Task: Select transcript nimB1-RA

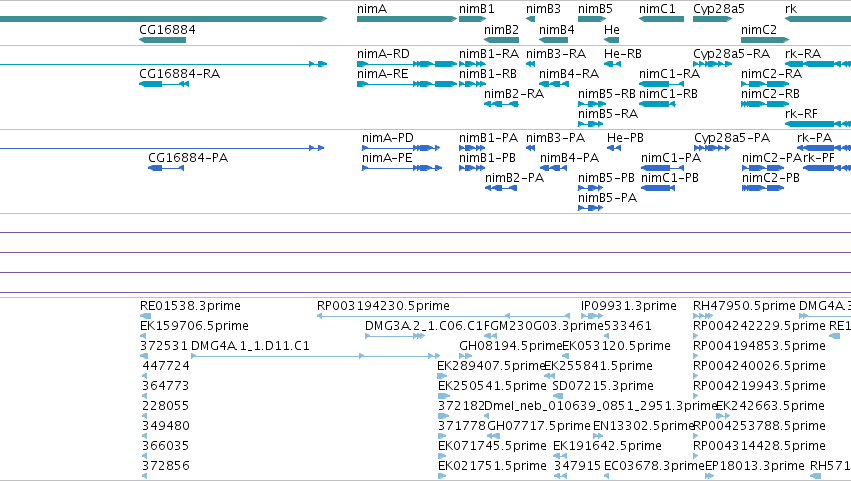Action: pyautogui.click(x=489, y=54)
